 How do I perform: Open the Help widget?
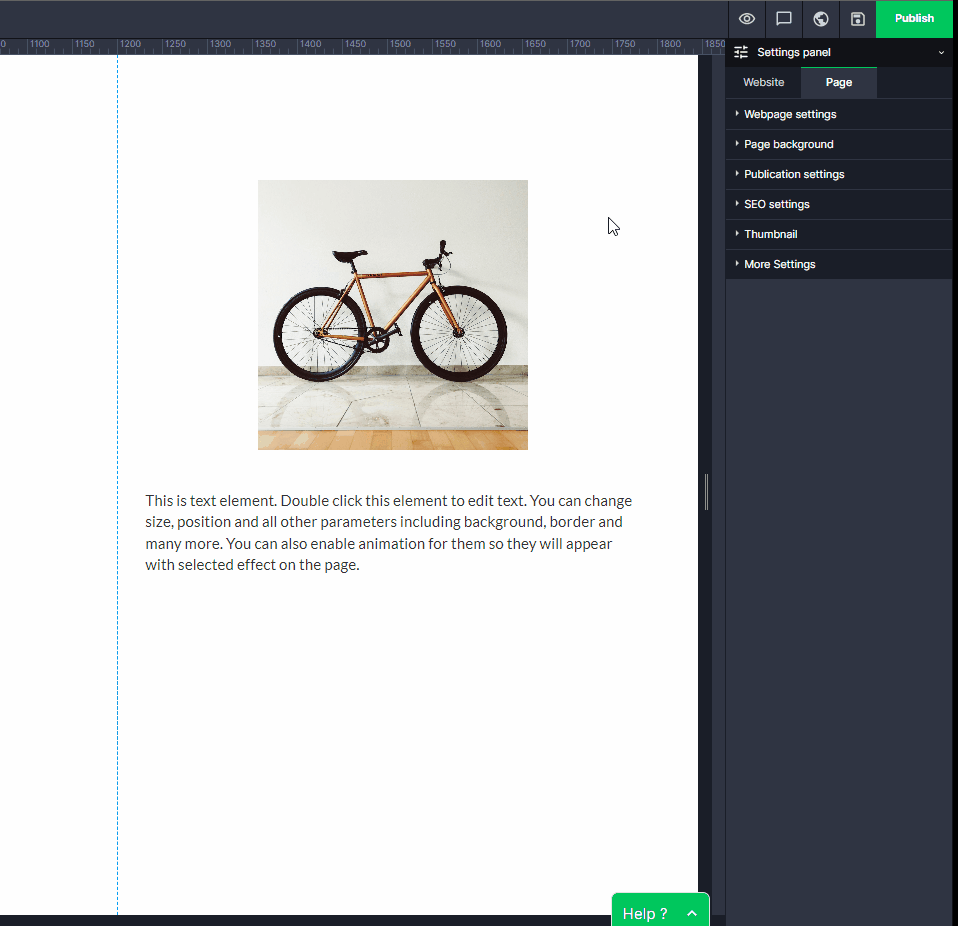click(645, 913)
